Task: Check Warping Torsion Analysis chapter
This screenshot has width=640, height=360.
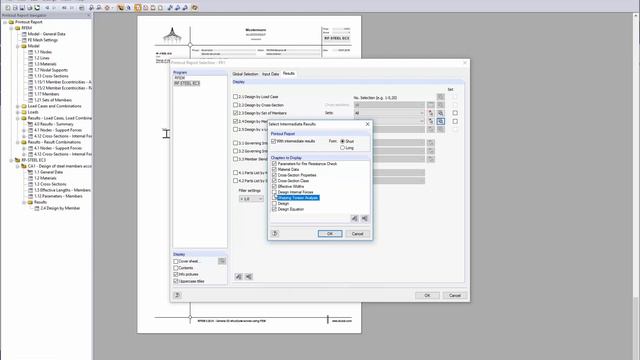Action: coord(274,198)
